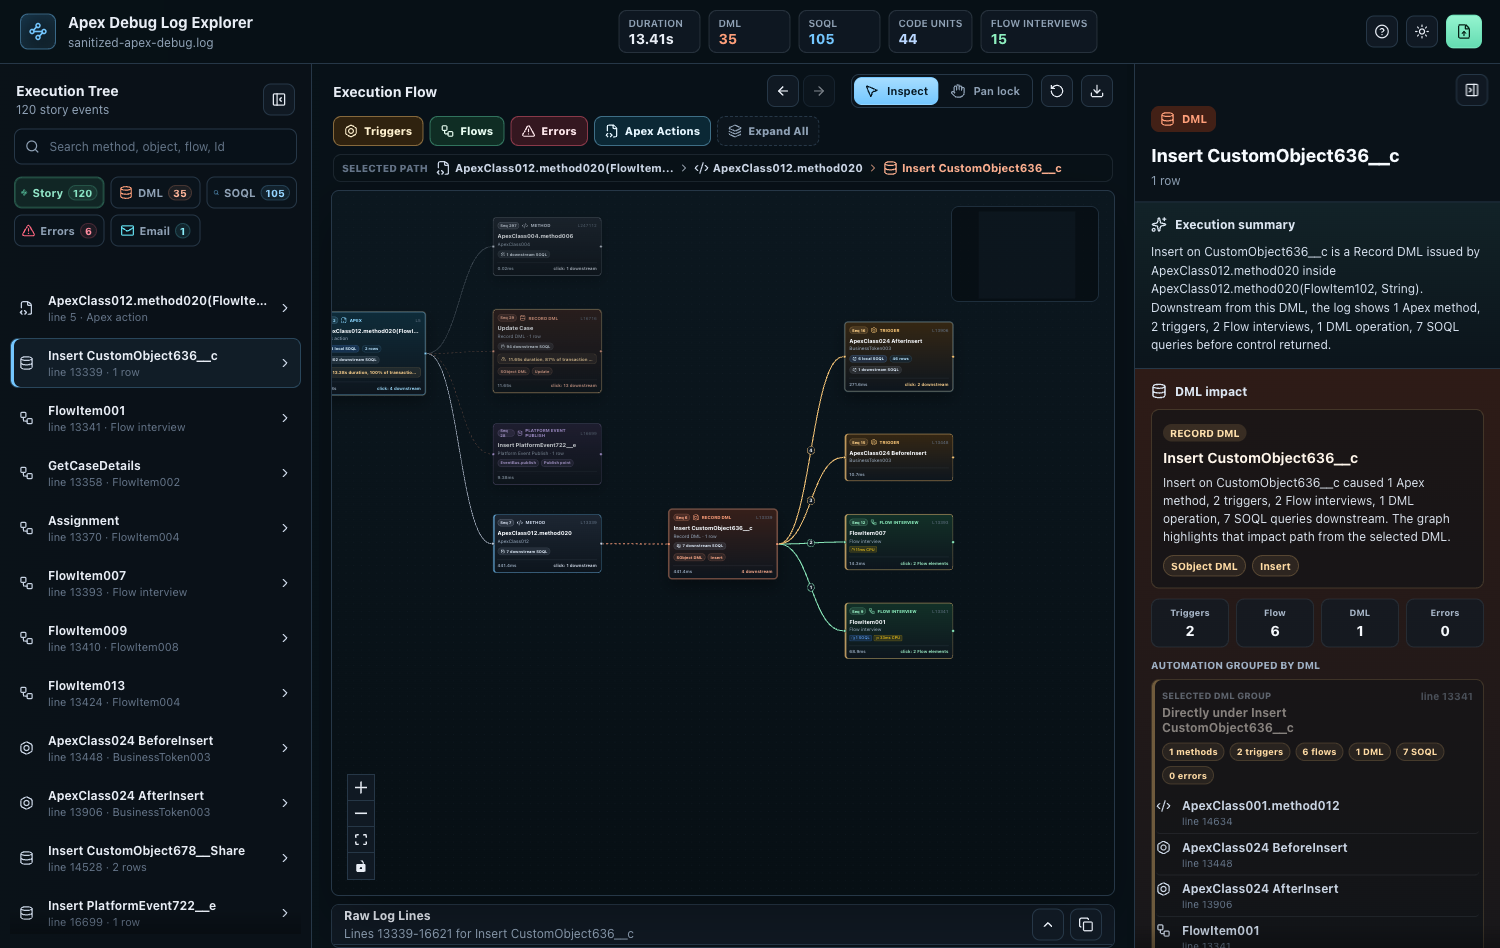1500x948 pixels.
Task: Click Expand All nodes
Action: point(768,131)
